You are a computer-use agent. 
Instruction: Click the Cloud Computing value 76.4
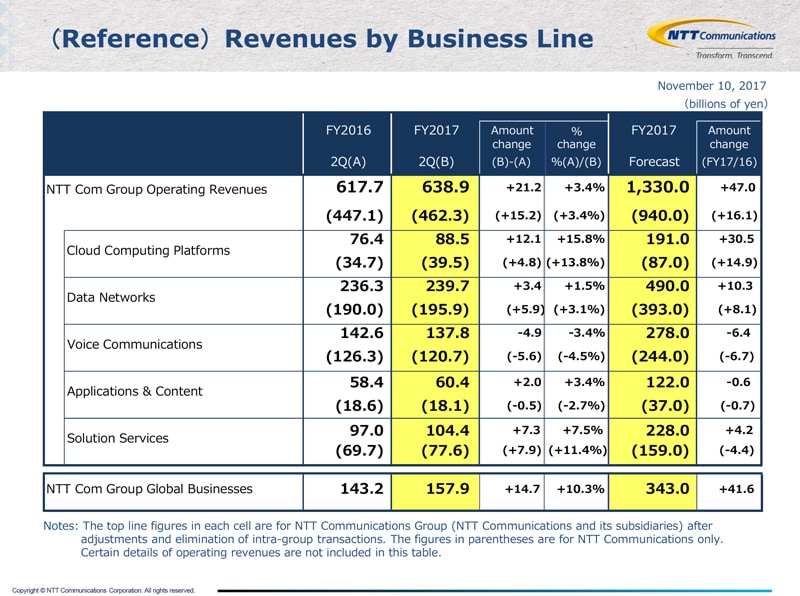[366, 239]
